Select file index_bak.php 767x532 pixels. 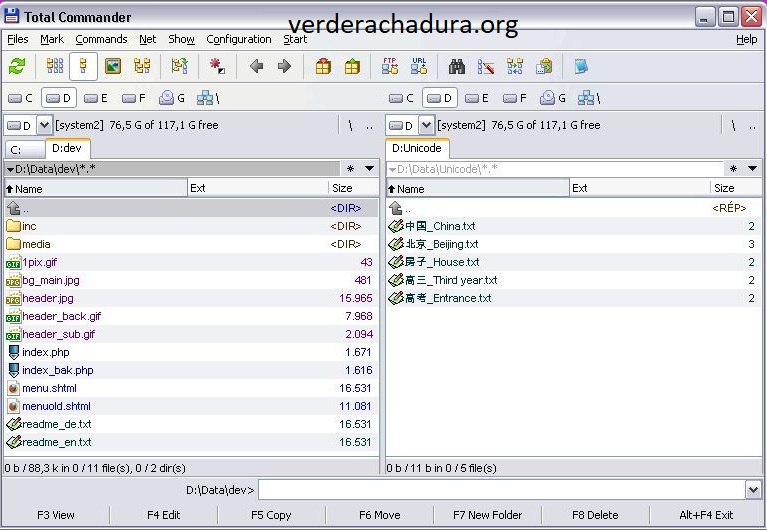pos(191,370)
